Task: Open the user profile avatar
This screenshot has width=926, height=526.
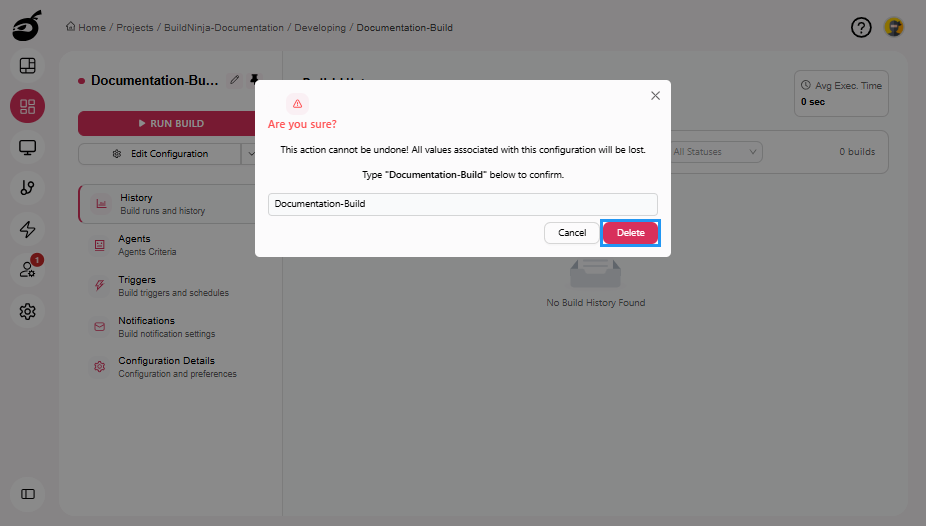Action: 894,27
